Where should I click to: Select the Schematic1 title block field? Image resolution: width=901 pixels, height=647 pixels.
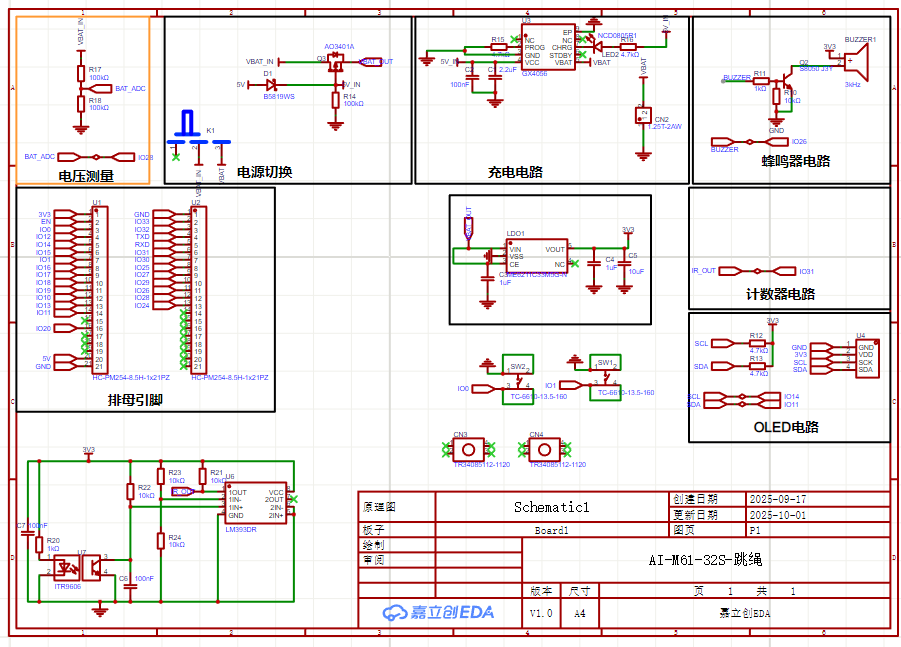pos(551,507)
